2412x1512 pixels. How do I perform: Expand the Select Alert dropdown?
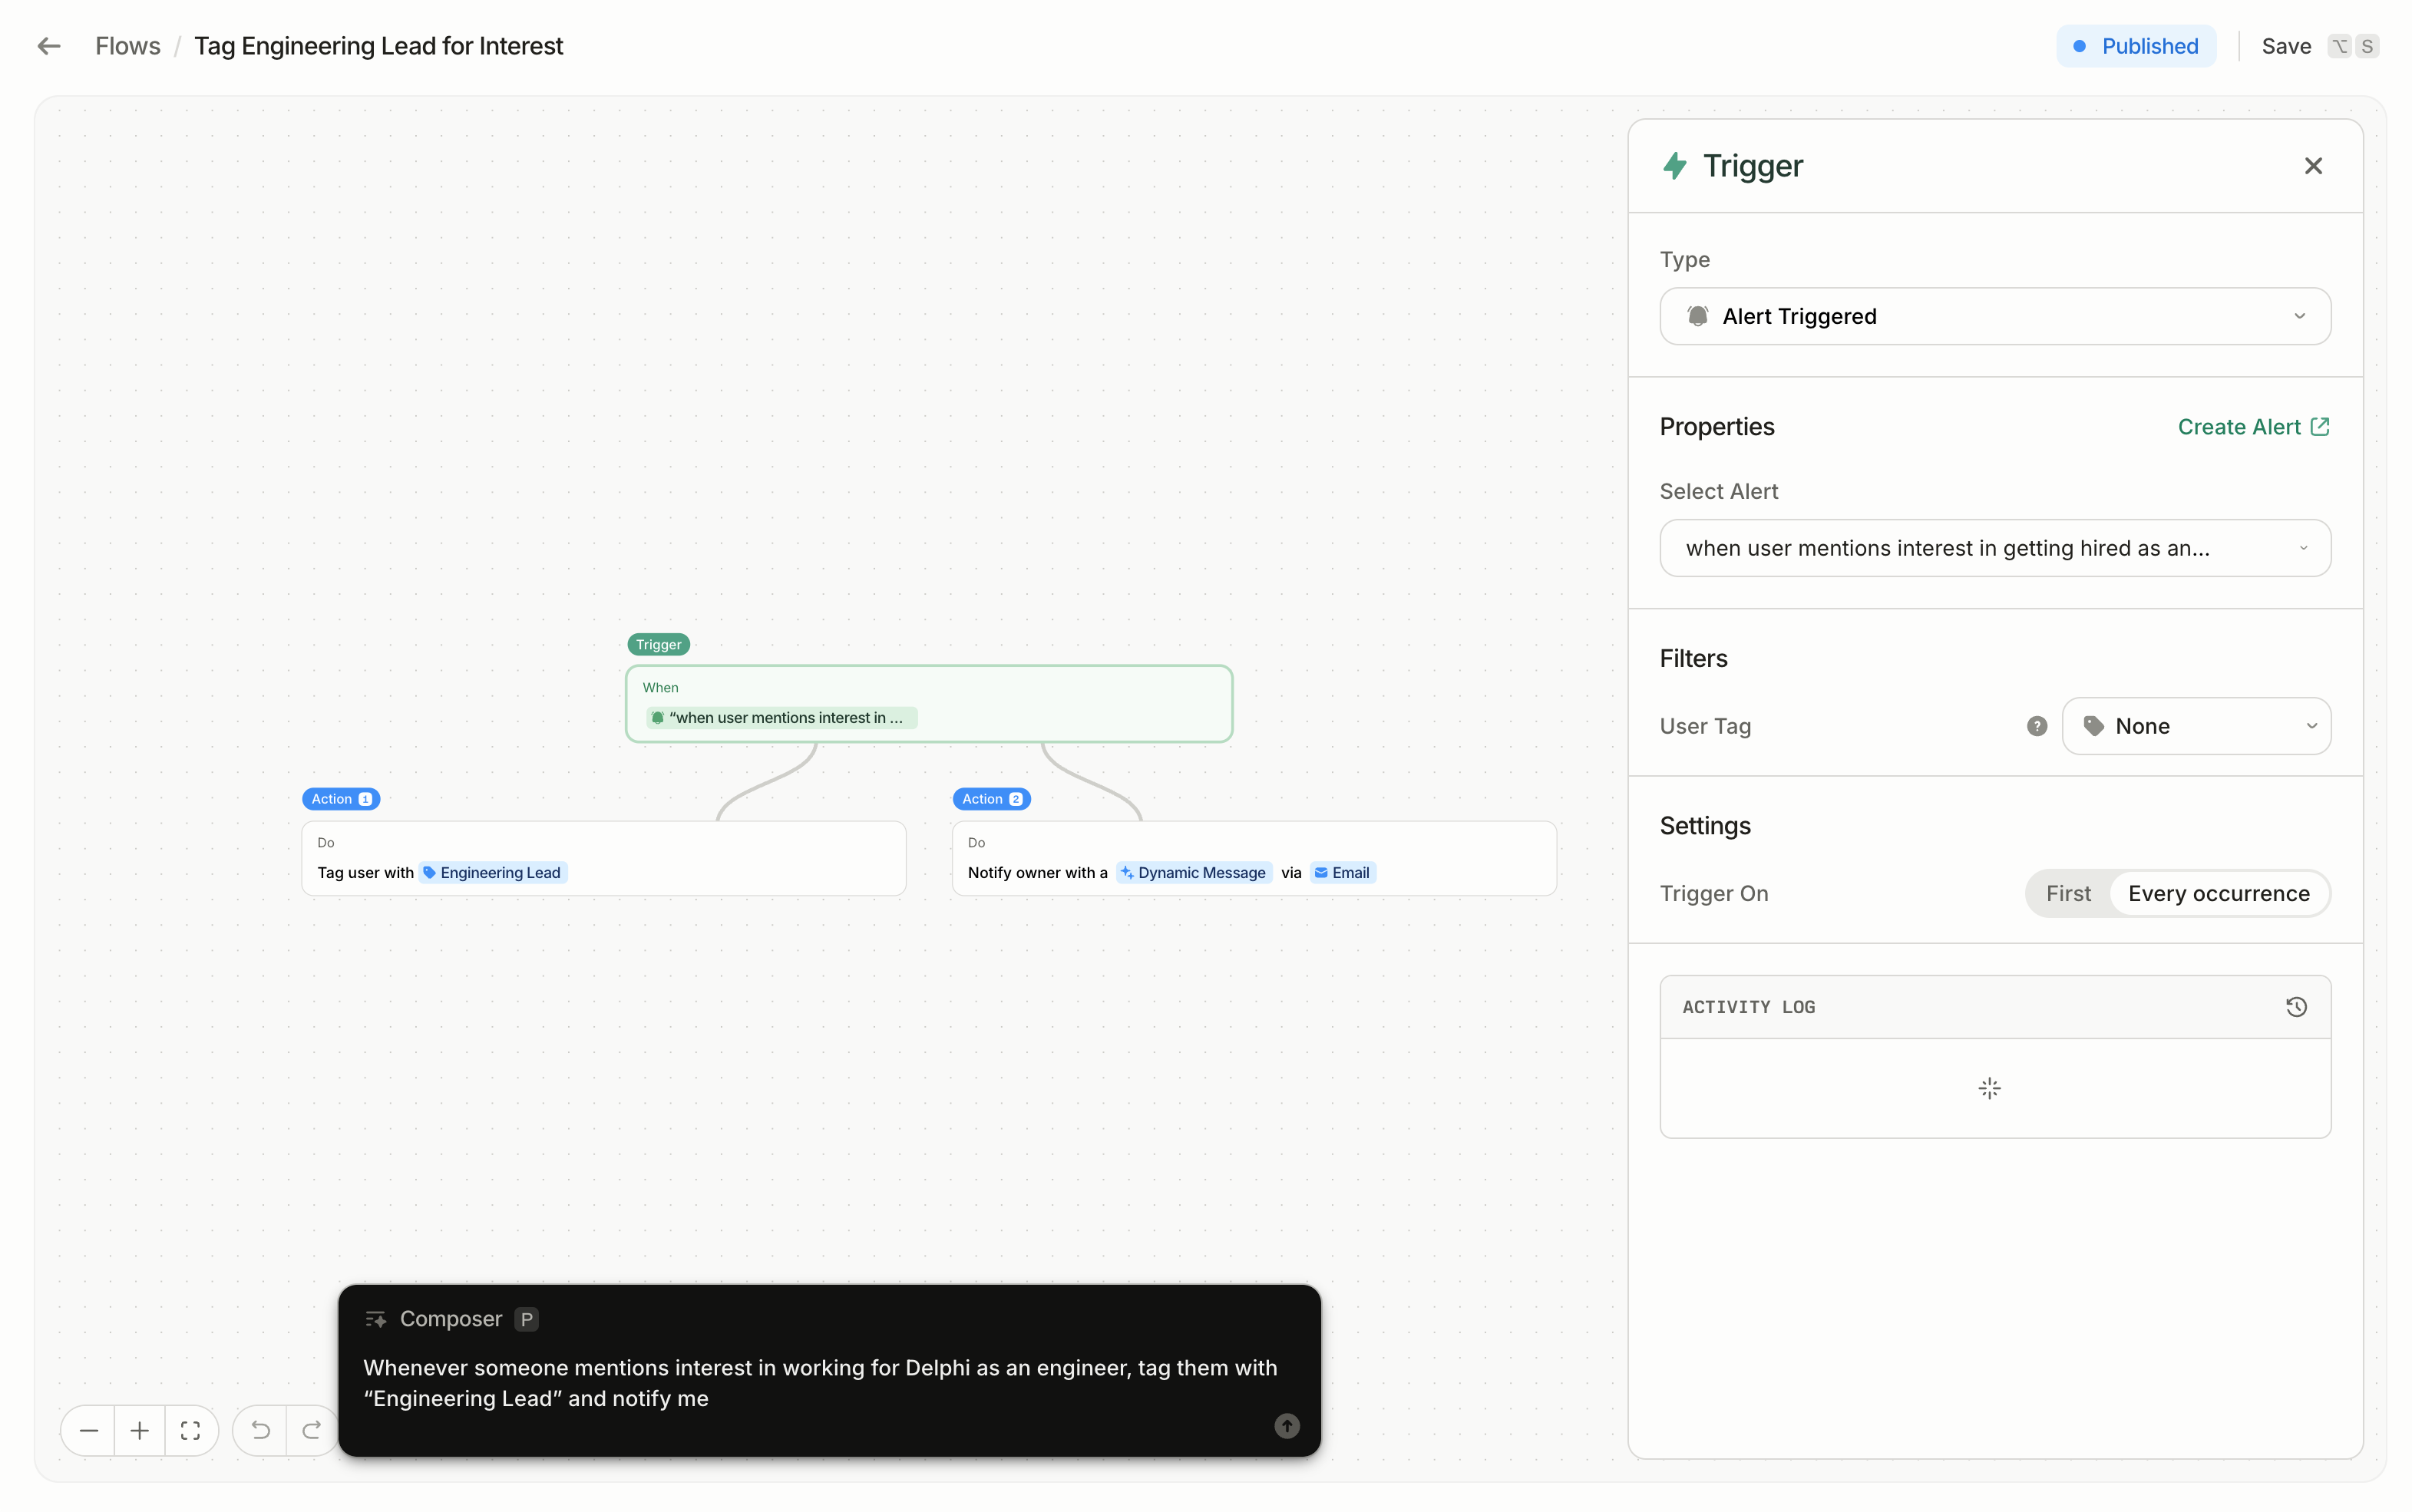[1995, 548]
